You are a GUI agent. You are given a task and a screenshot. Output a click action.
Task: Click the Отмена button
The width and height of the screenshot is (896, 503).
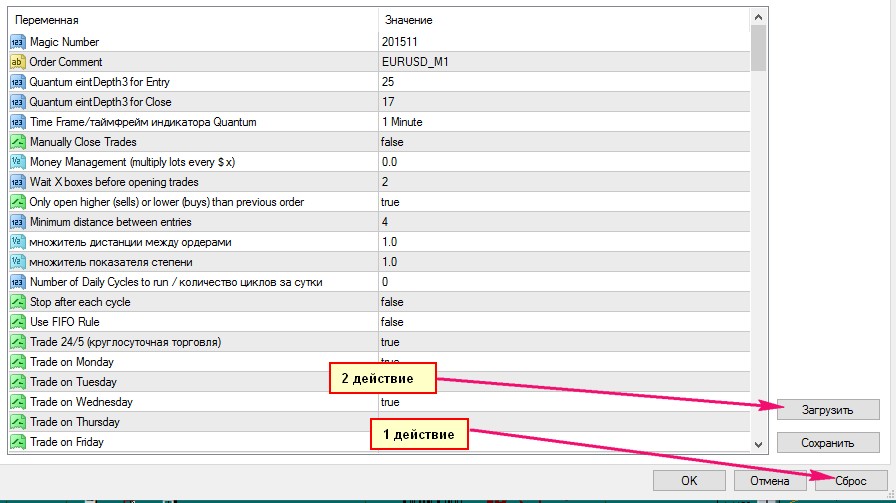click(770, 481)
